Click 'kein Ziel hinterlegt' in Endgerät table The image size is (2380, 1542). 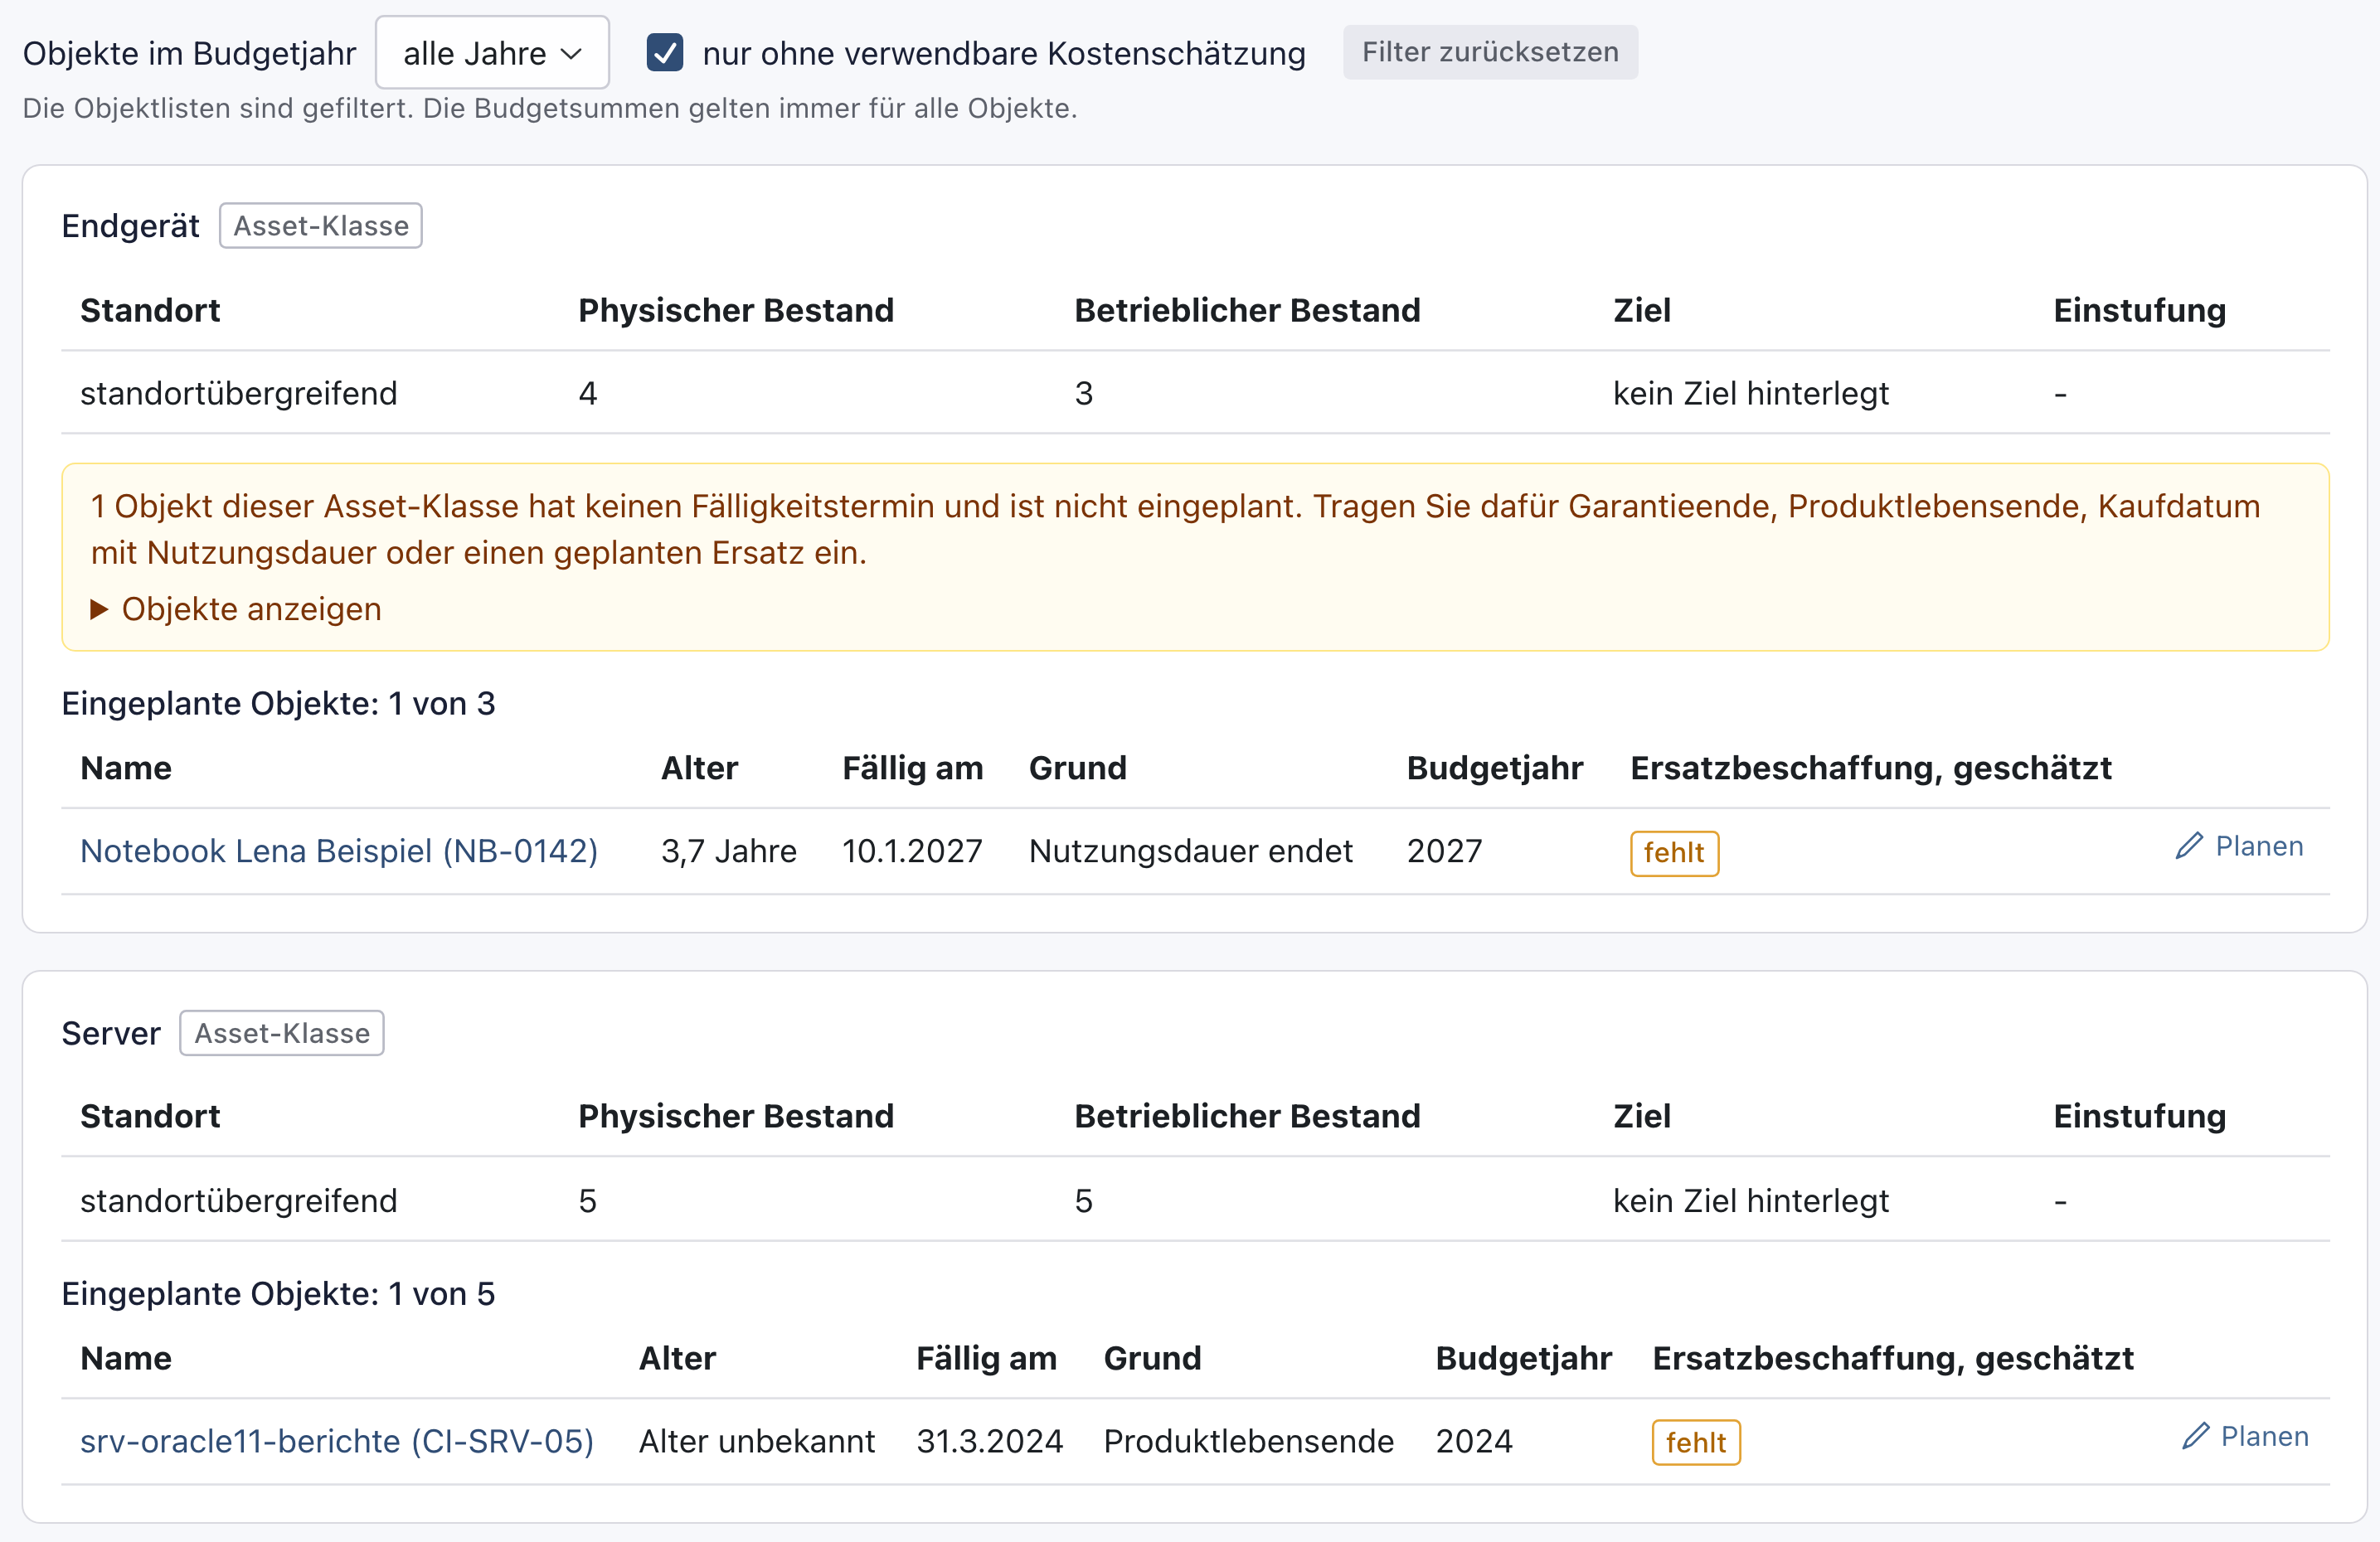click(1751, 393)
